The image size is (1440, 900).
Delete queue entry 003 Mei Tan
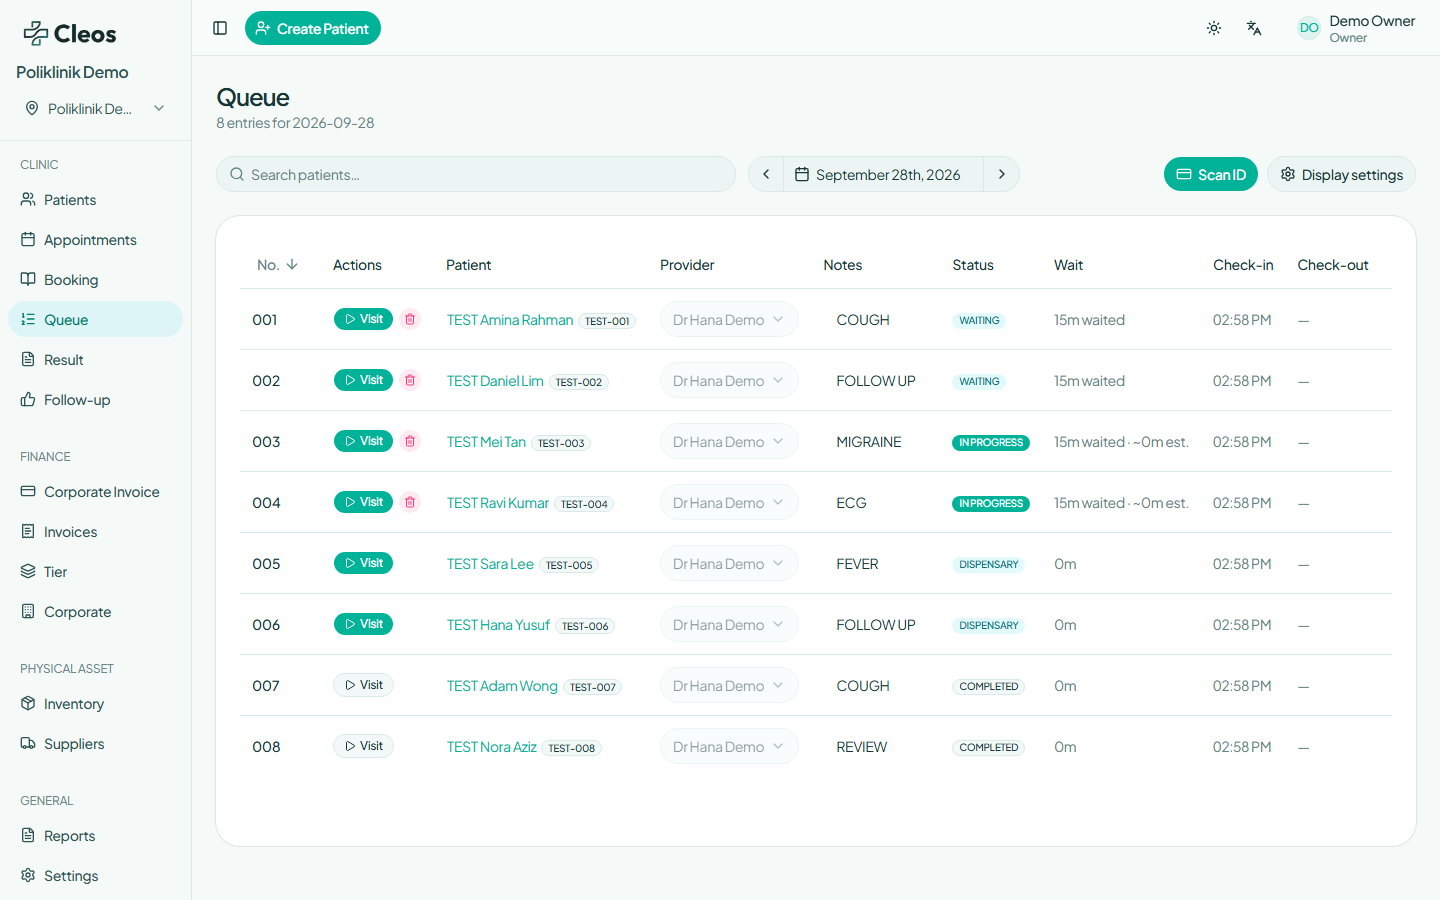coord(410,441)
